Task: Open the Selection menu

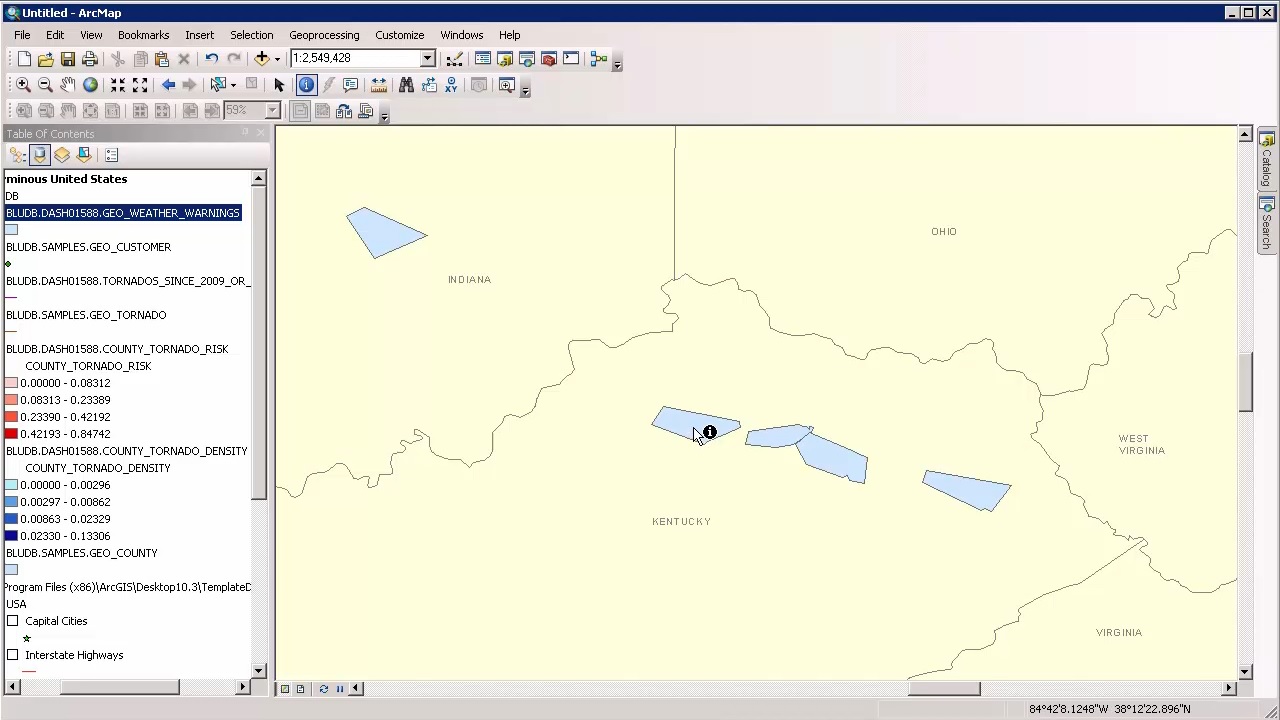Action: 251,35
